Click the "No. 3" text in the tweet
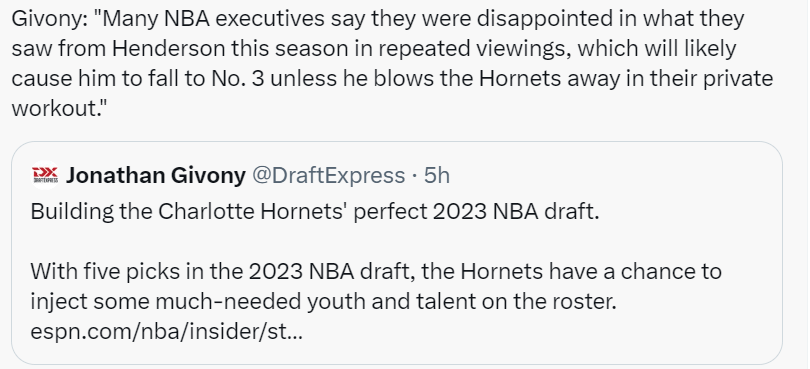The width and height of the screenshot is (810, 369). click(x=237, y=79)
